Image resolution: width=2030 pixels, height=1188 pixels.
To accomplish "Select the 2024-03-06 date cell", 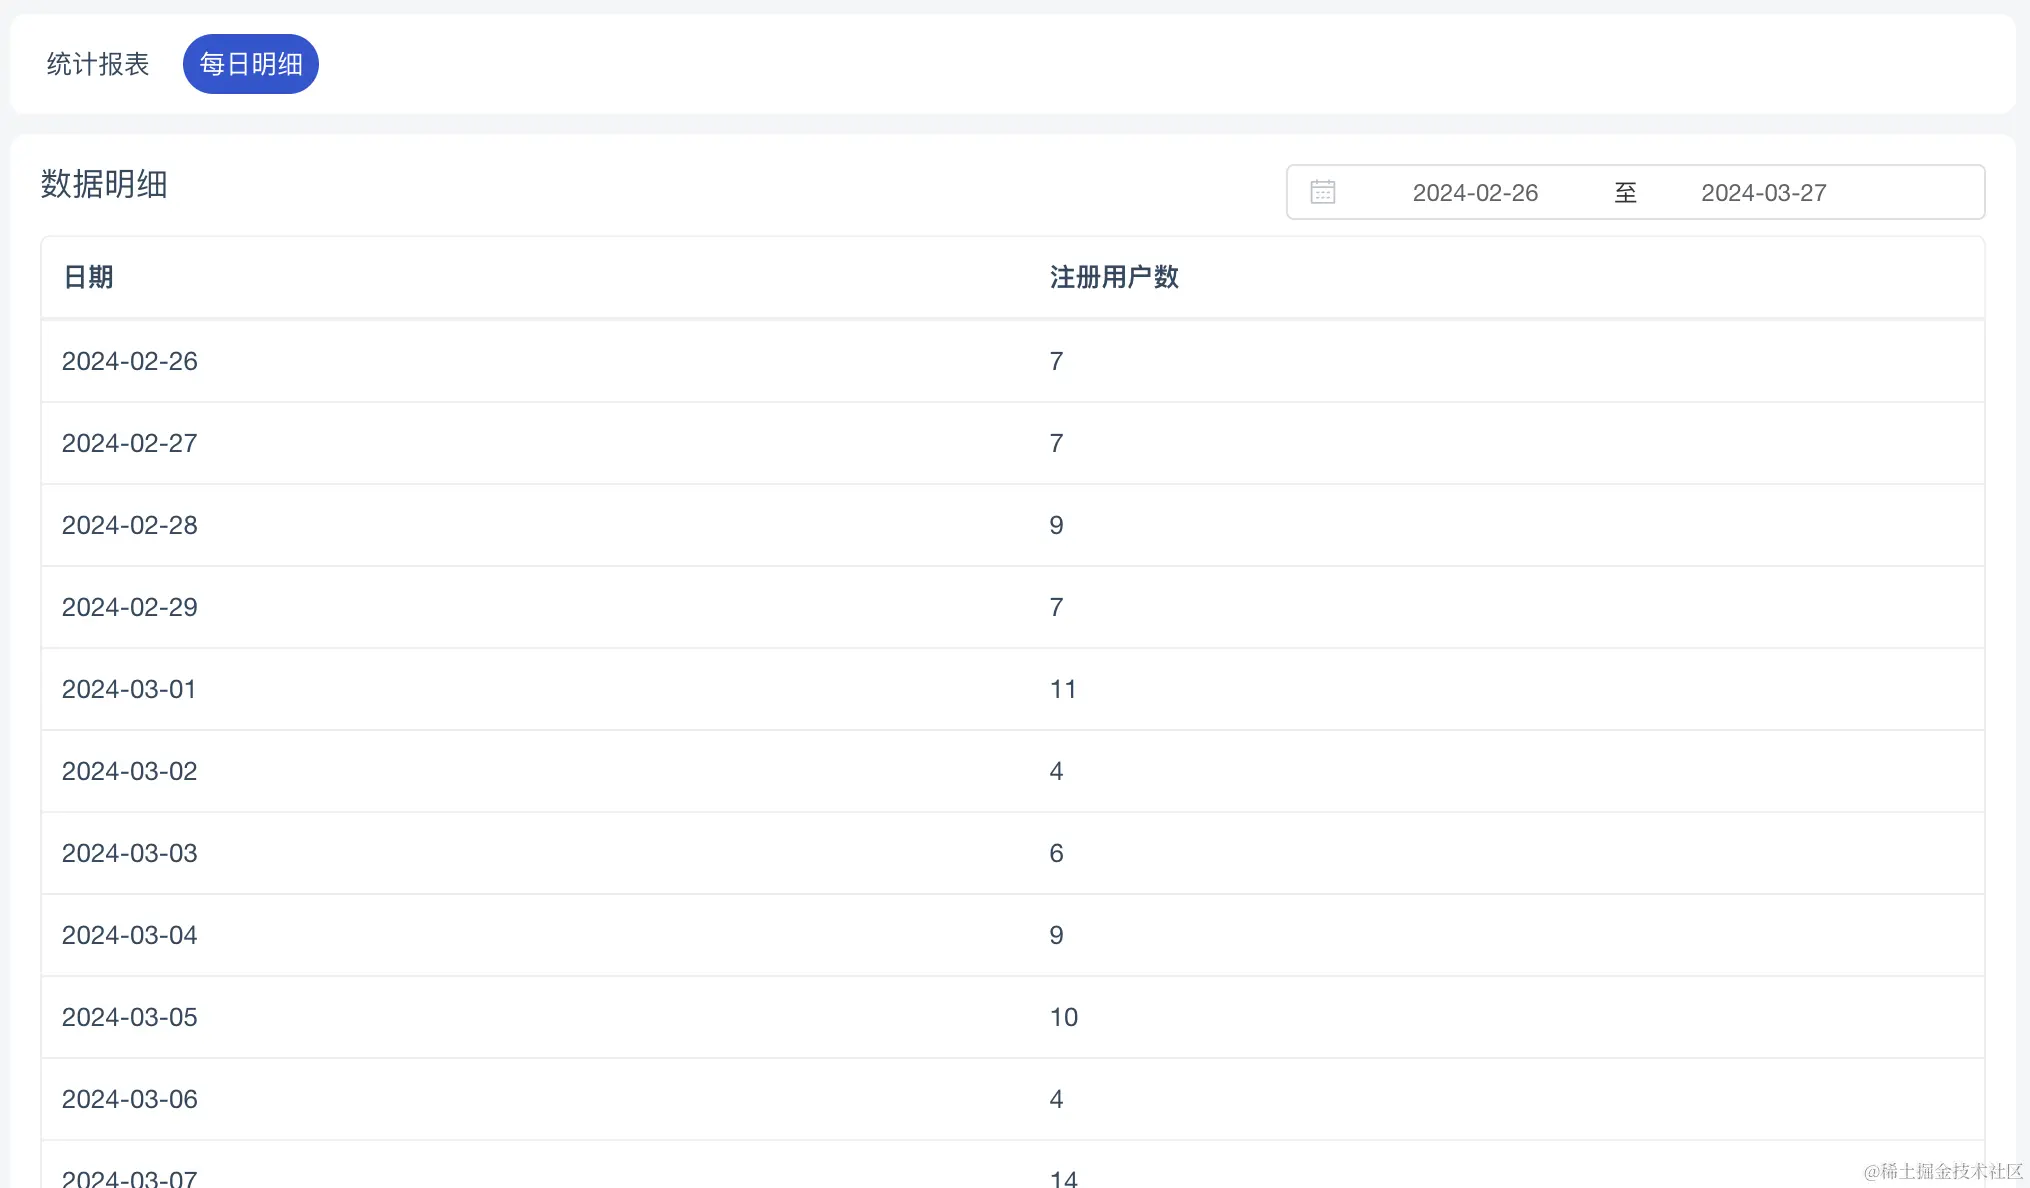I will point(130,1099).
